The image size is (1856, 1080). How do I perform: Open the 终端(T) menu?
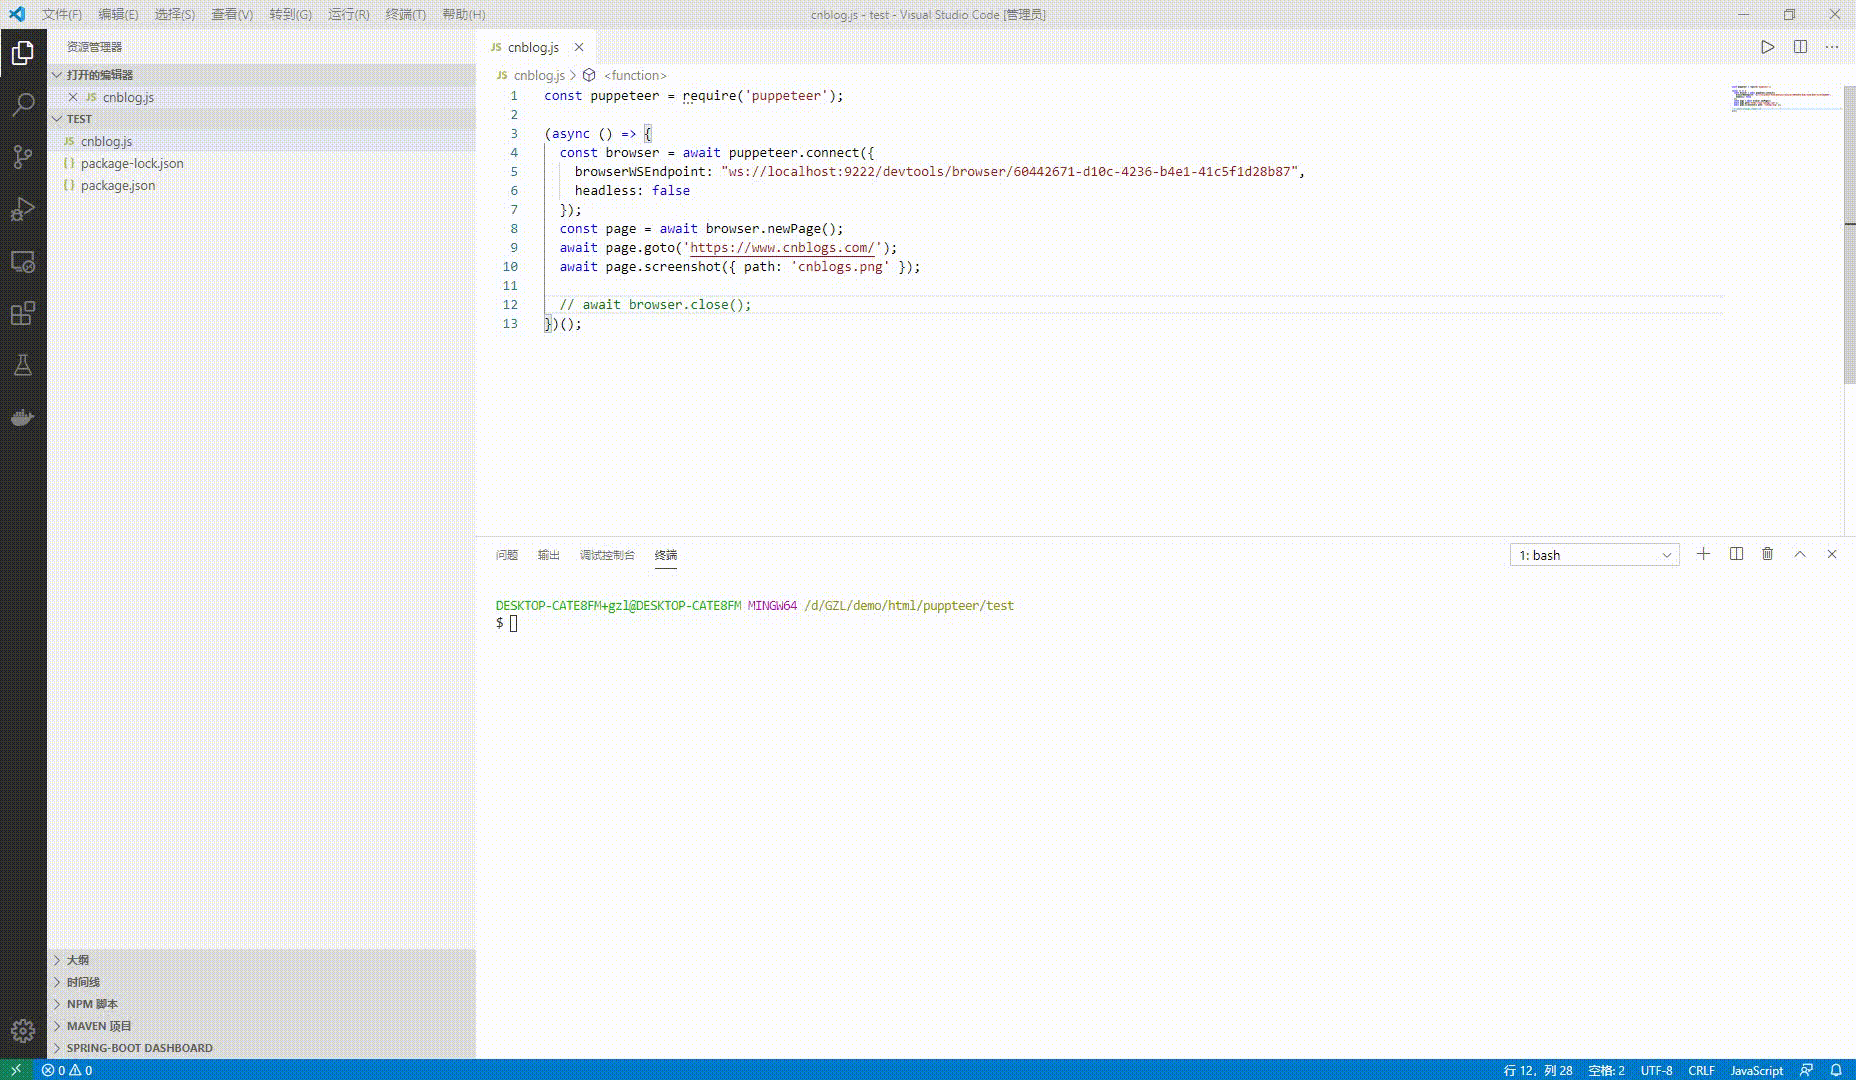click(406, 14)
